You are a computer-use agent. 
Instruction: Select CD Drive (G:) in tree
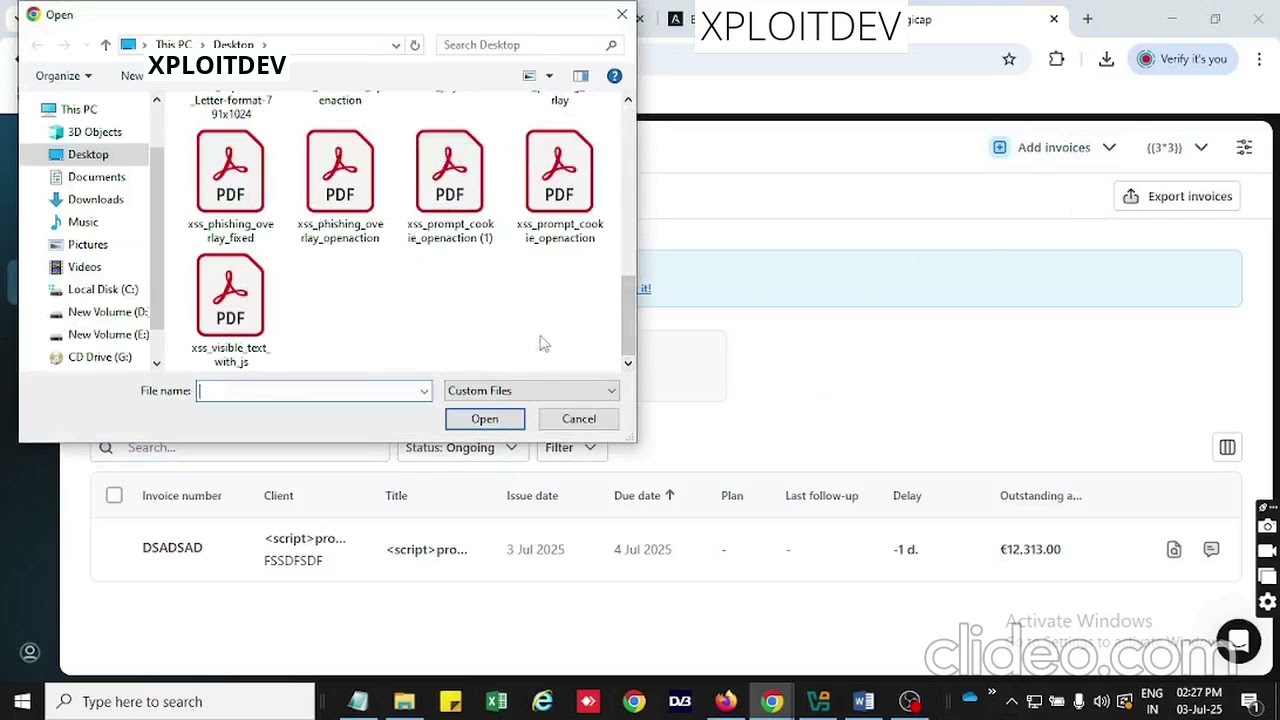(x=99, y=357)
